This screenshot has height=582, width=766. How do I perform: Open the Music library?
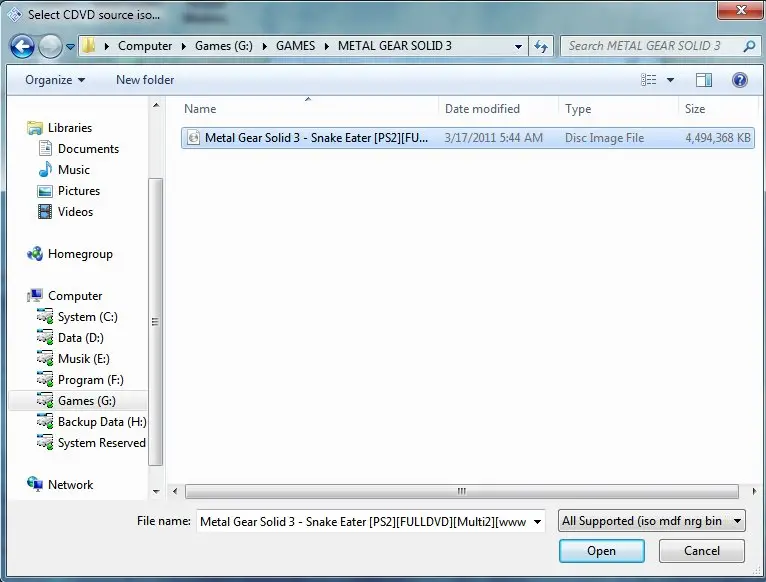pos(74,170)
